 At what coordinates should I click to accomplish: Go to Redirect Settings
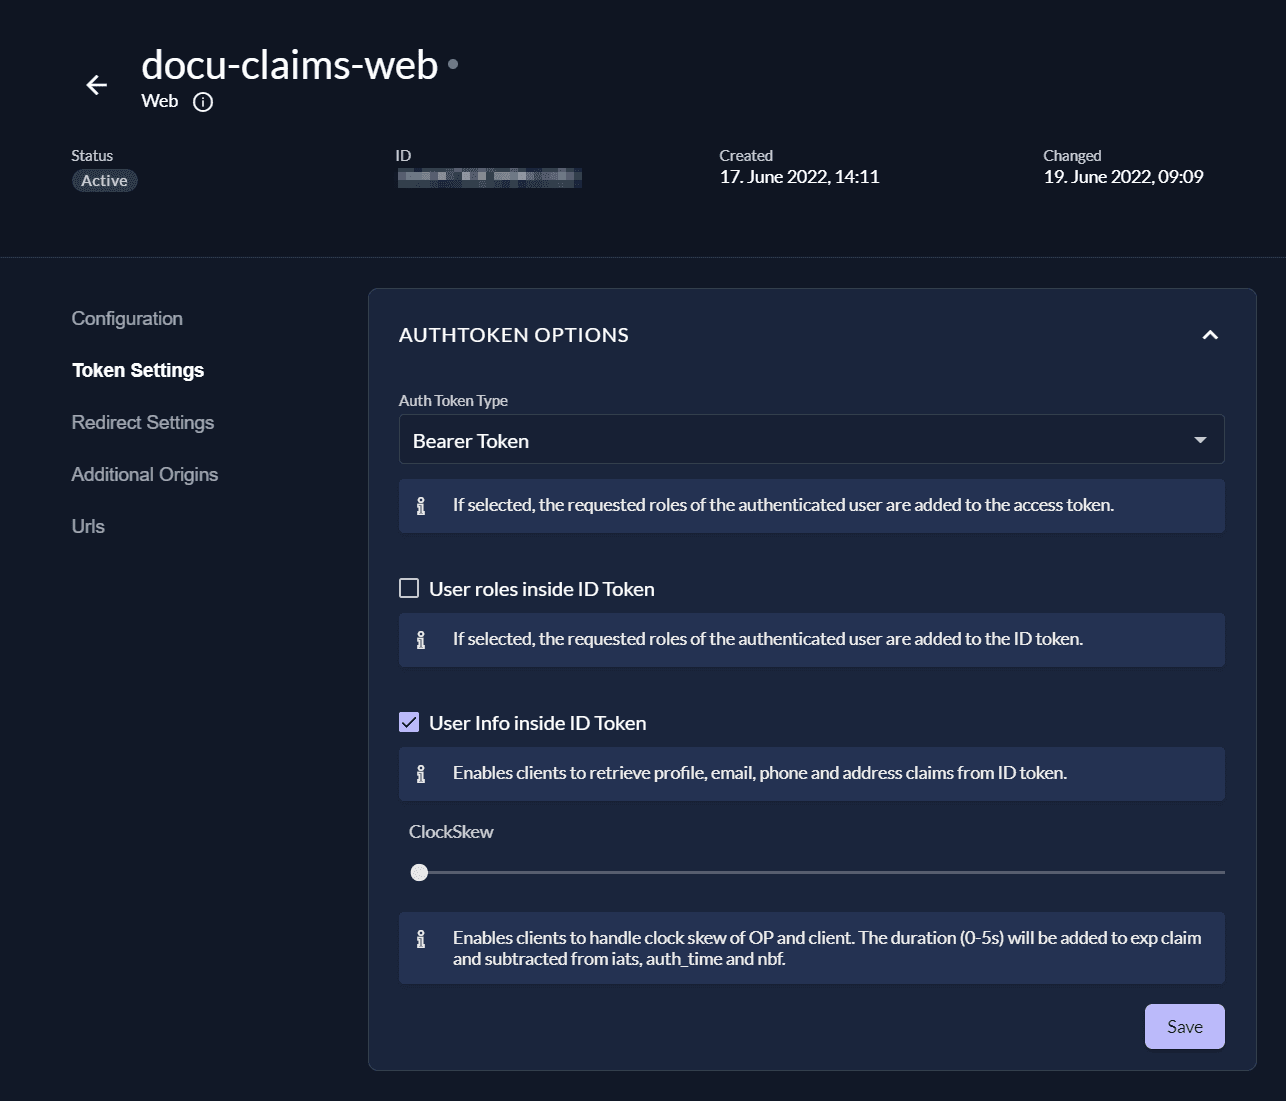click(143, 423)
